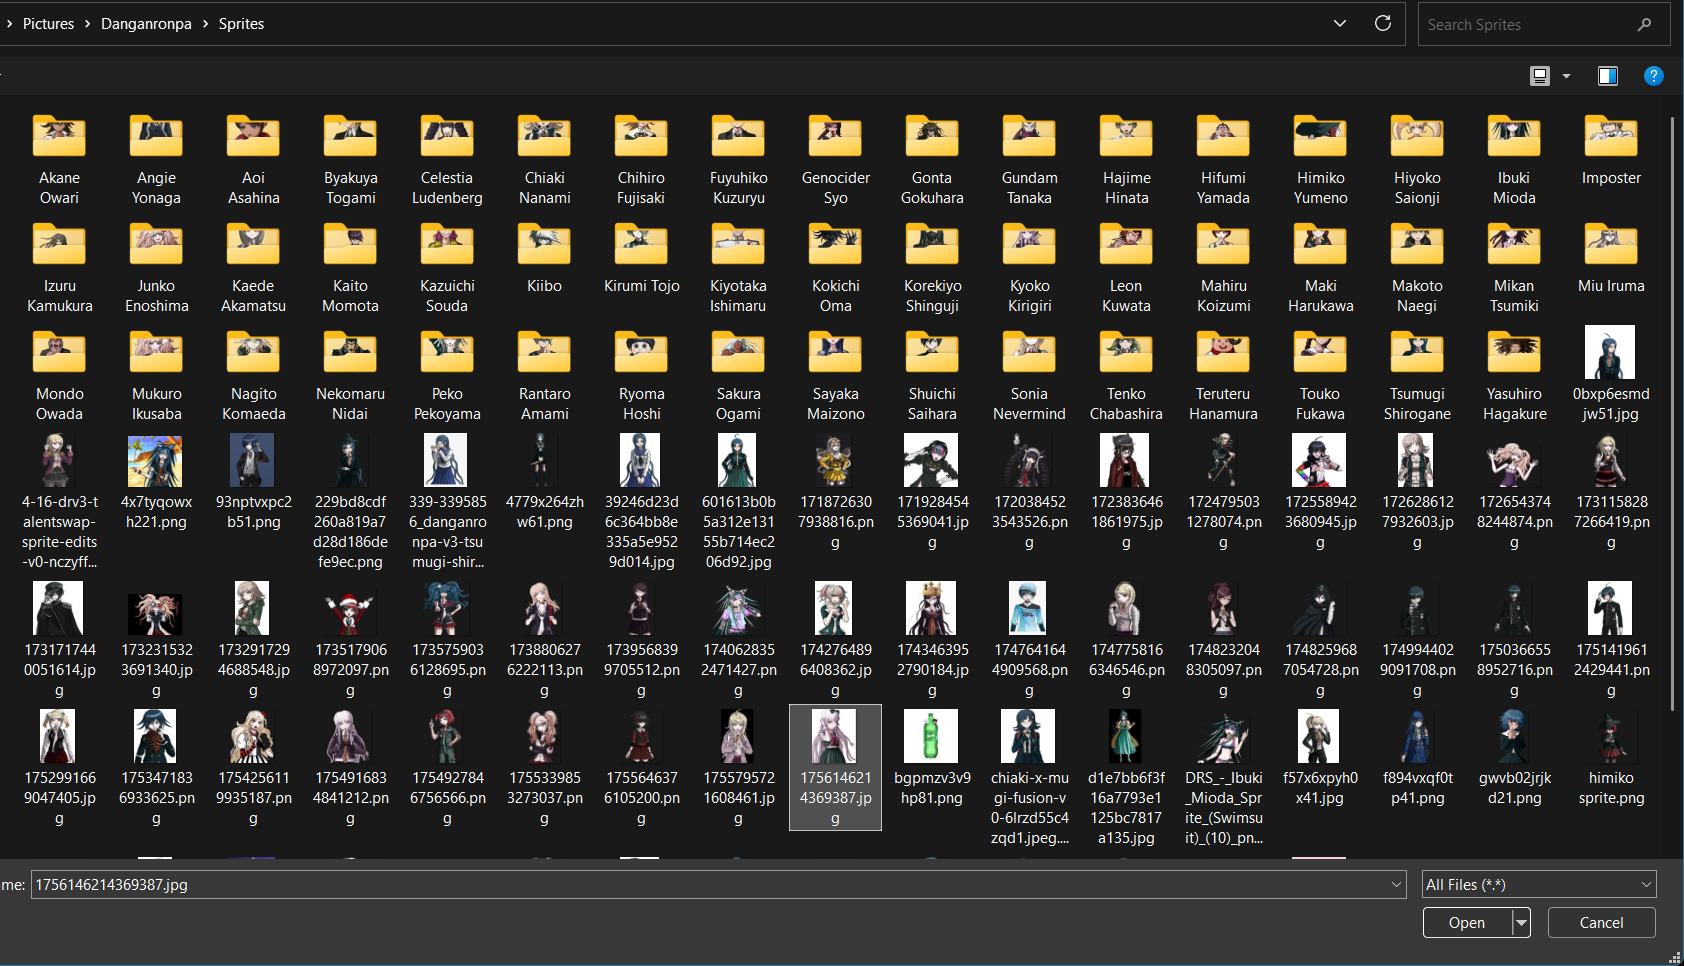
Task: Go to Danganronpa in the breadcrumb path
Action: pyautogui.click(x=146, y=24)
